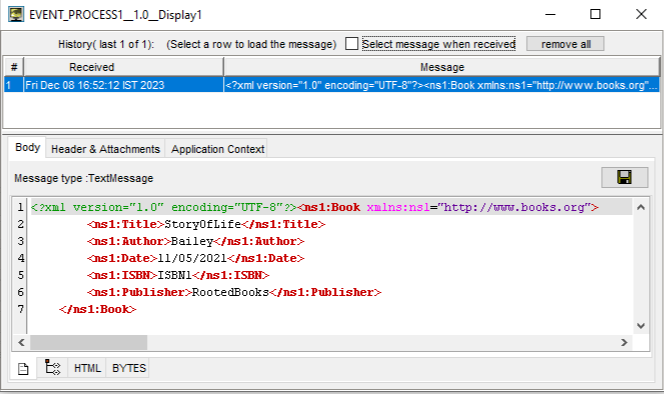The width and height of the screenshot is (664, 394).
Task: Click the remove all button
Action: point(565,44)
